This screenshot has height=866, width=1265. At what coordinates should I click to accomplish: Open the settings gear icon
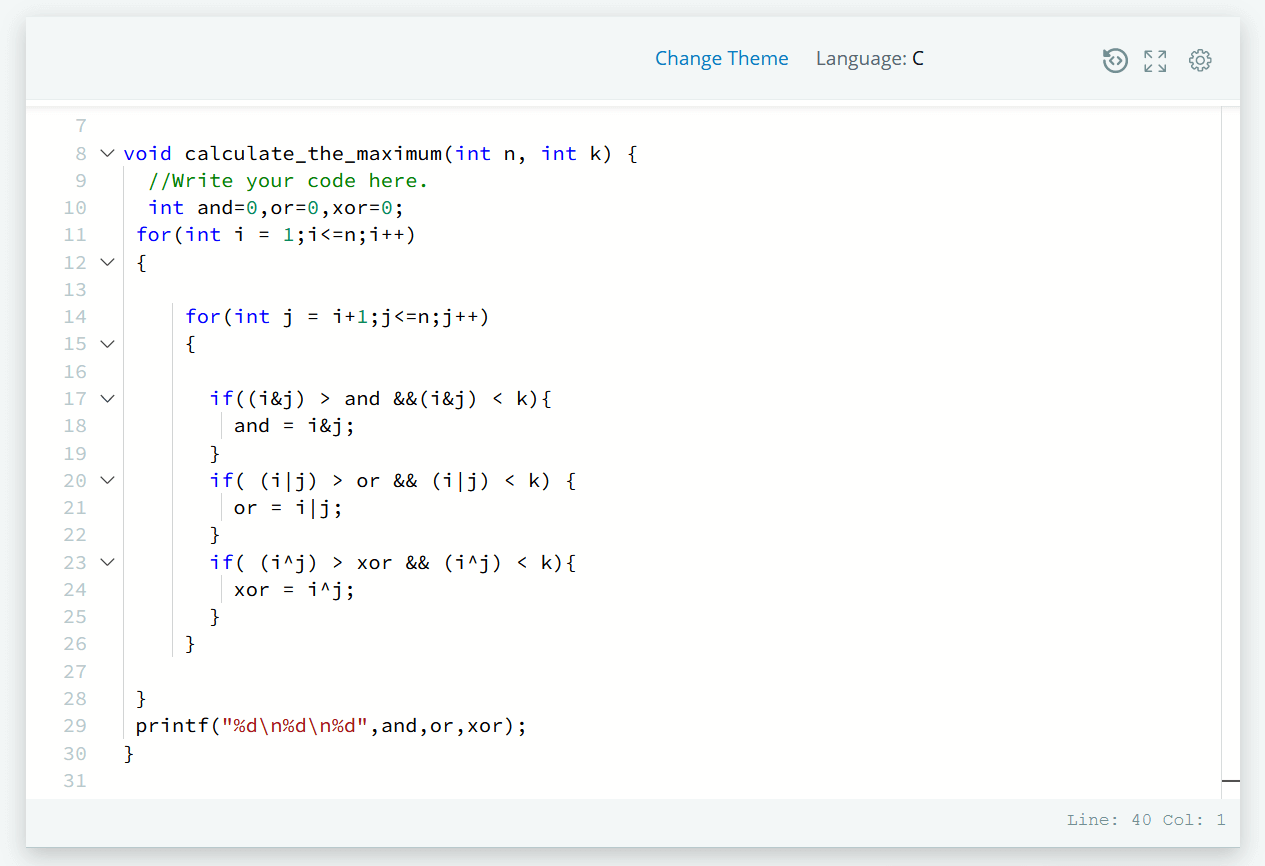coord(1200,60)
